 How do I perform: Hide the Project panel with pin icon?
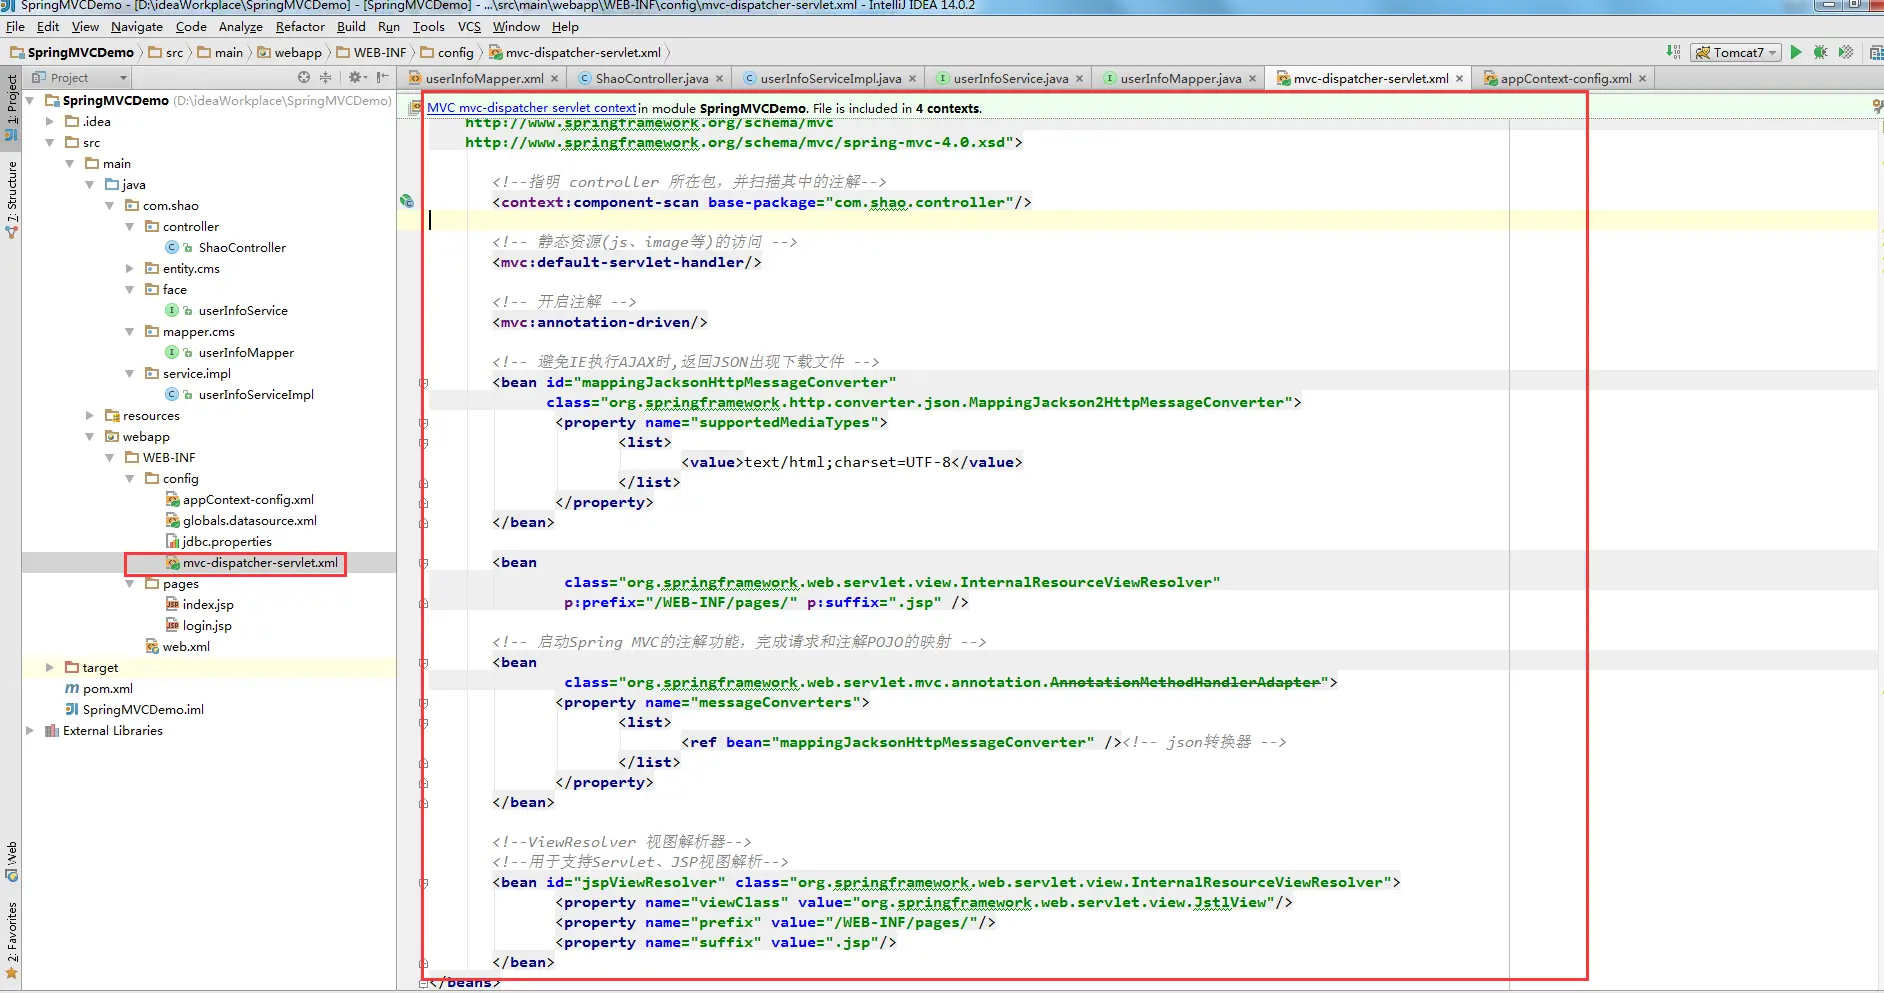(x=383, y=77)
